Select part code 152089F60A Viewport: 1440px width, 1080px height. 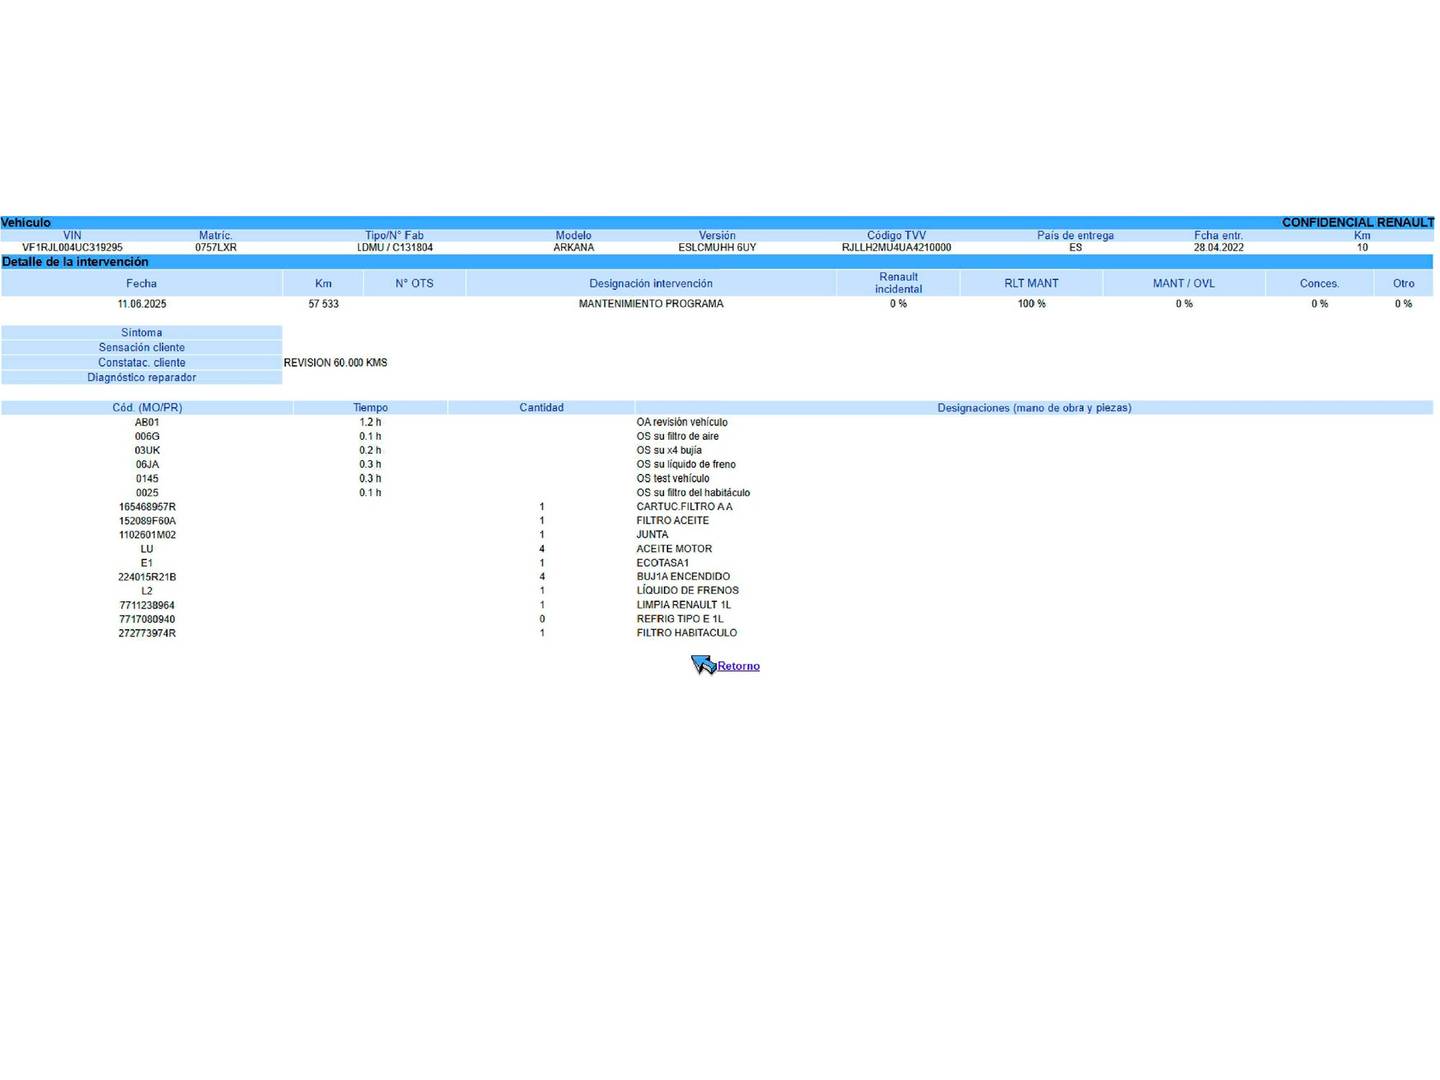(147, 521)
